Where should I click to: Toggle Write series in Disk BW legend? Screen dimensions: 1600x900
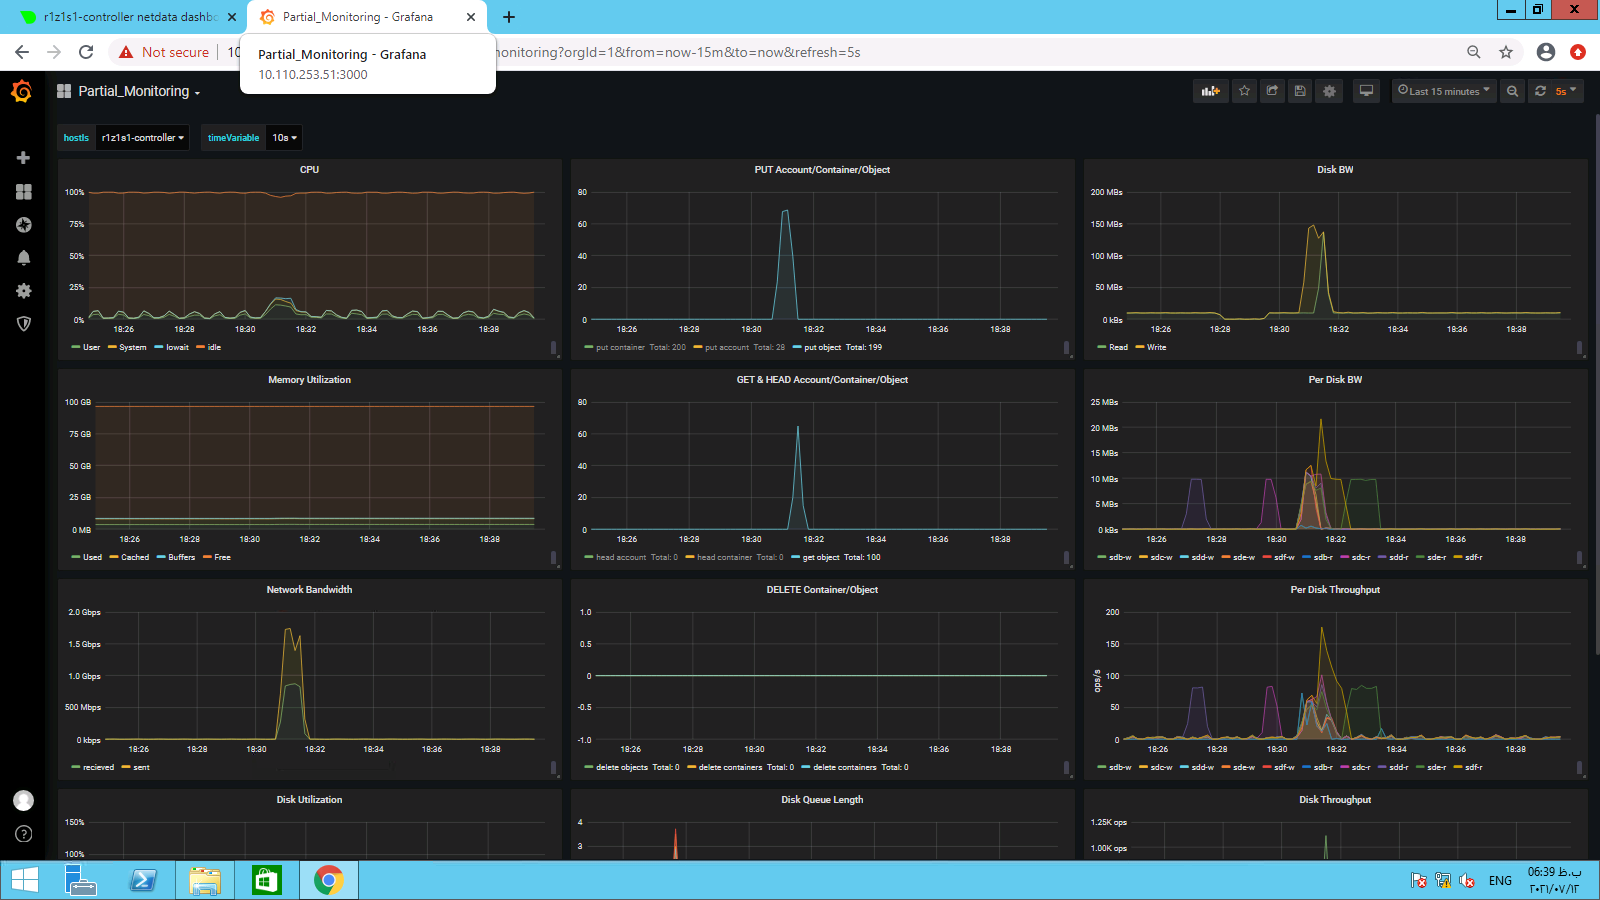coord(1156,347)
